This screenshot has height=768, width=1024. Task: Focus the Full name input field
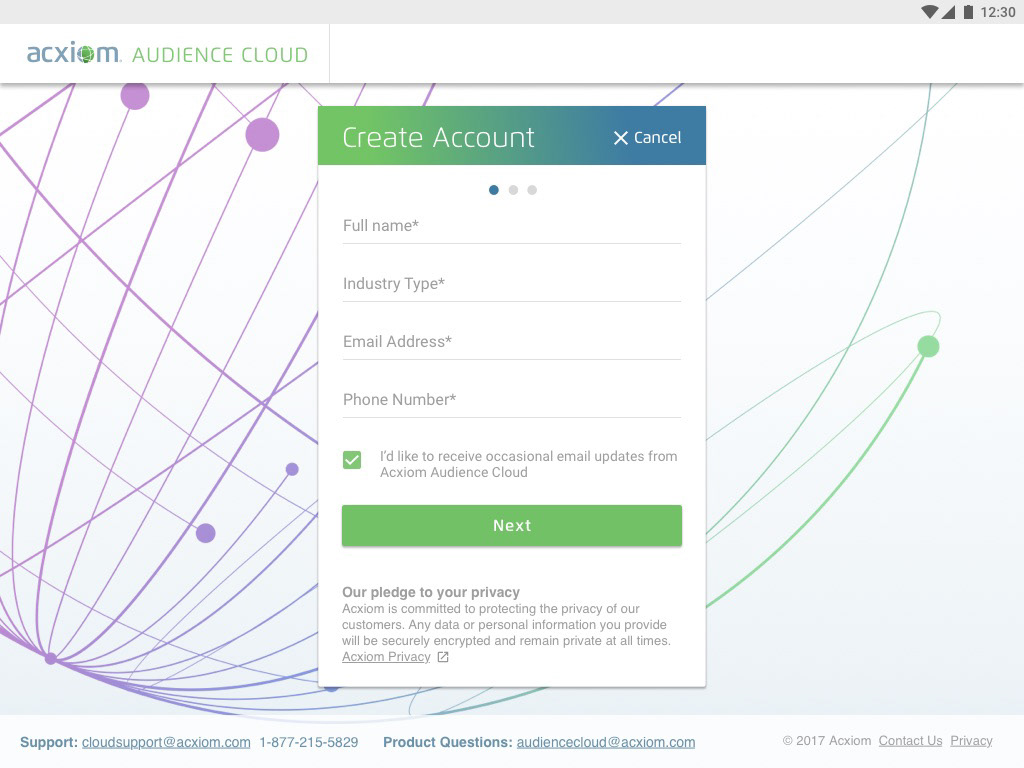click(x=511, y=226)
